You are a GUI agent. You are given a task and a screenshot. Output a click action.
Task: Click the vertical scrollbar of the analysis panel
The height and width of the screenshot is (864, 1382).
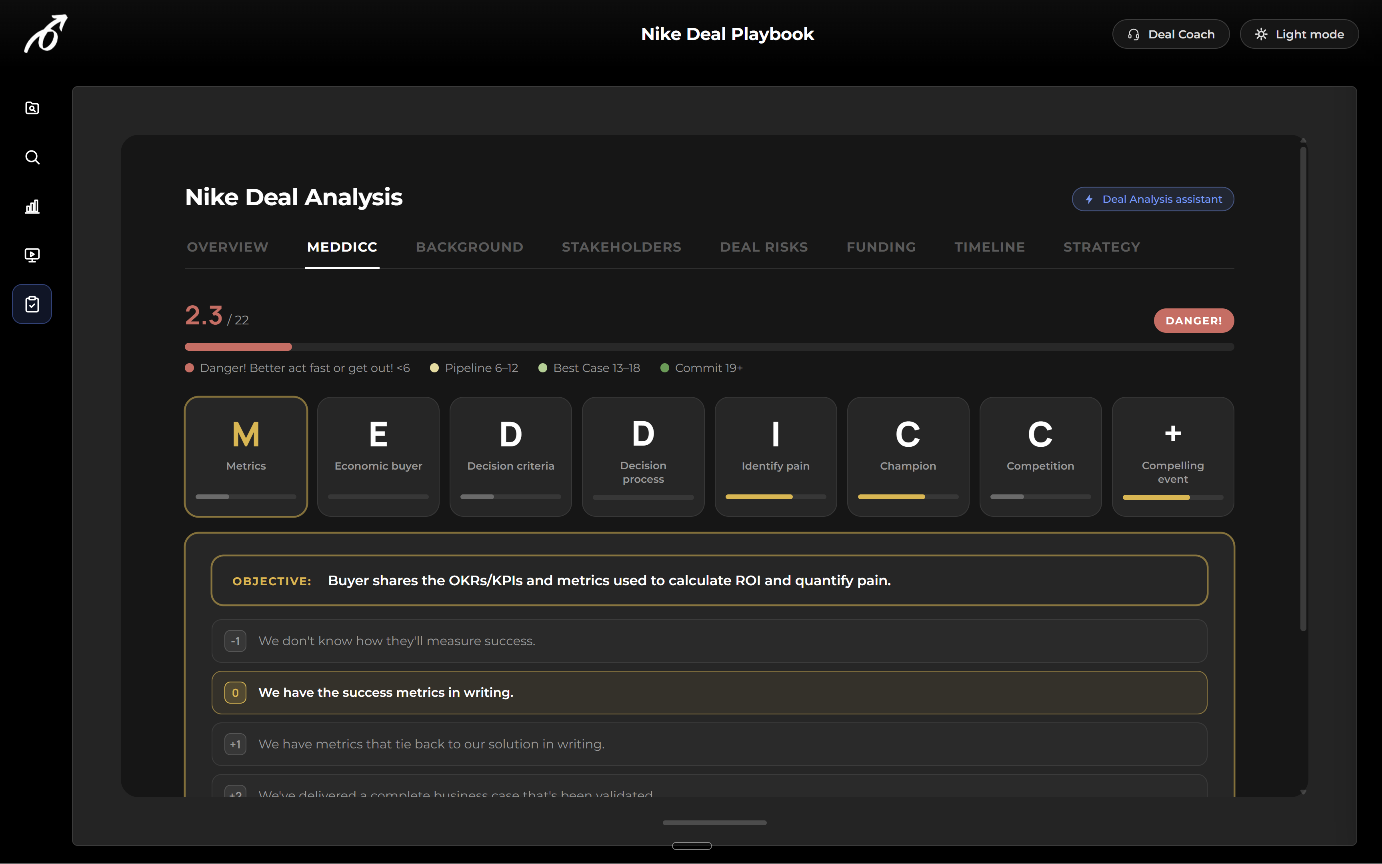(1303, 389)
